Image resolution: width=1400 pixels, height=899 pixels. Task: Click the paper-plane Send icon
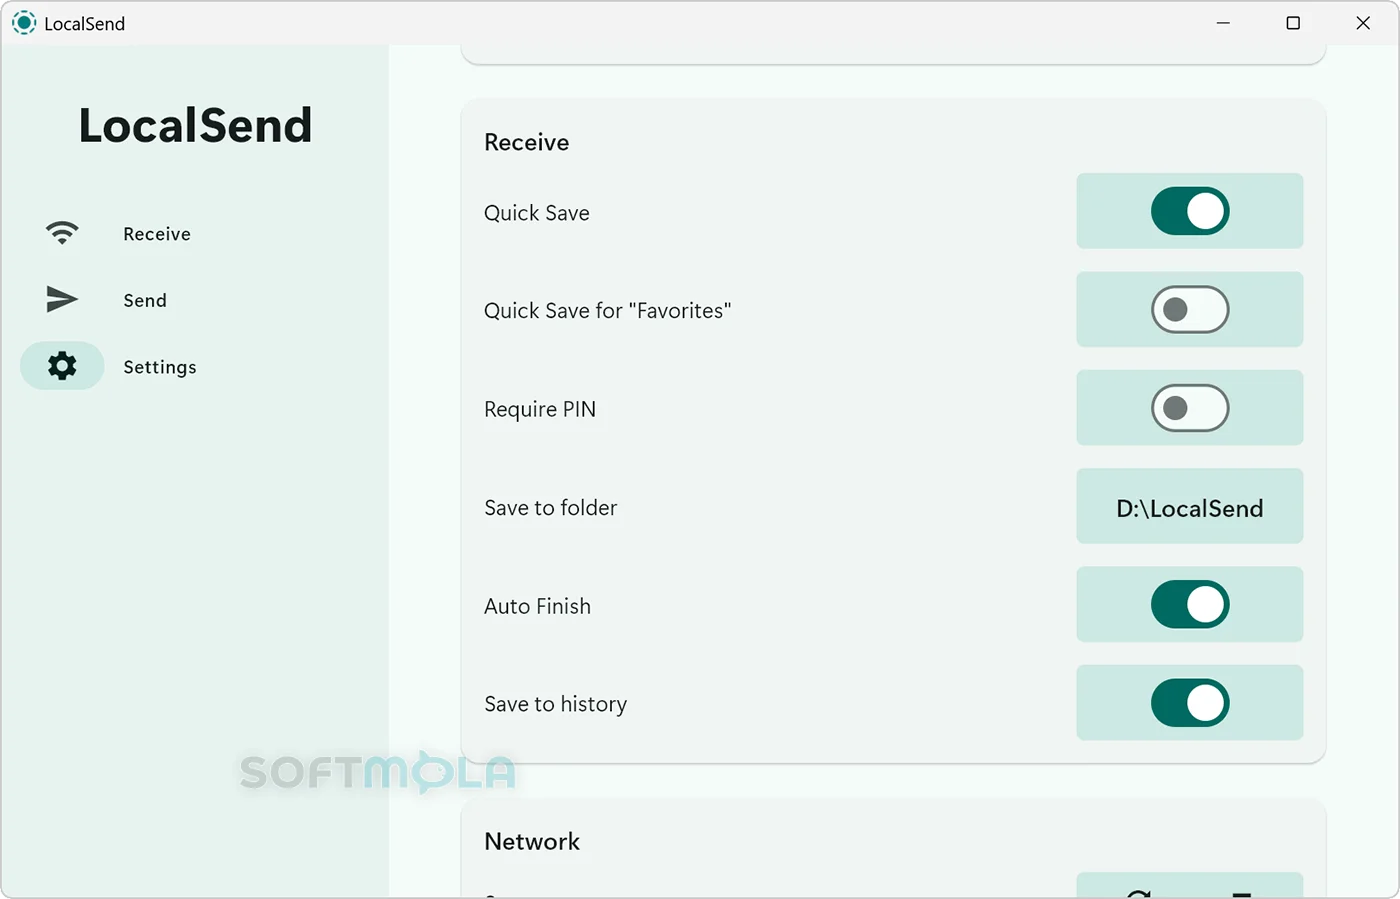click(x=62, y=299)
